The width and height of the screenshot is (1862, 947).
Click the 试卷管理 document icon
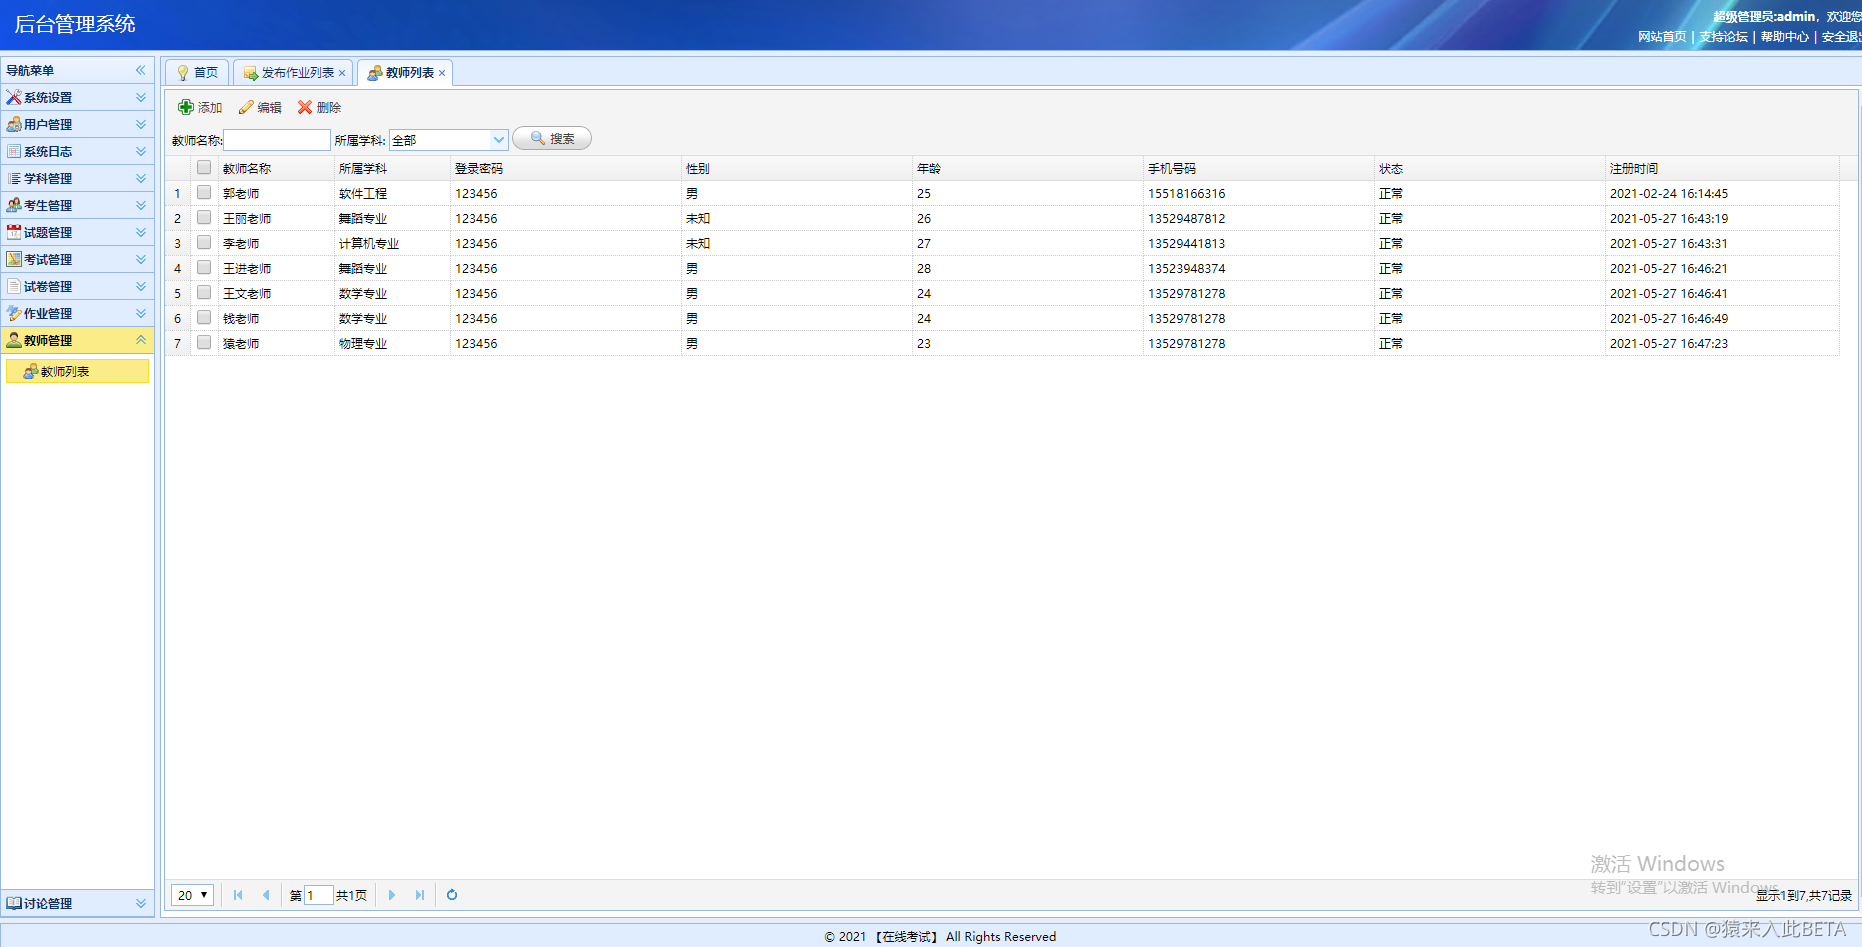click(x=14, y=286)
